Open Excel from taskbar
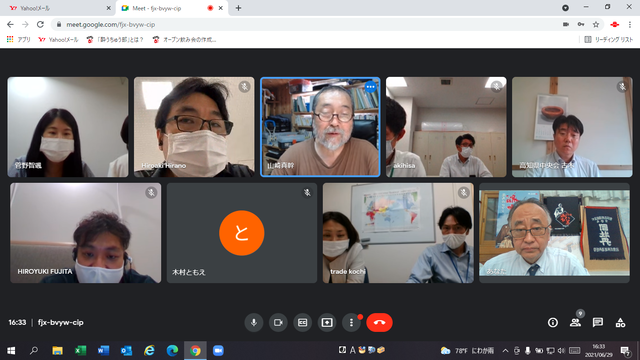The height and width of the screenshot is (360, 640). (x=80, y=351)
